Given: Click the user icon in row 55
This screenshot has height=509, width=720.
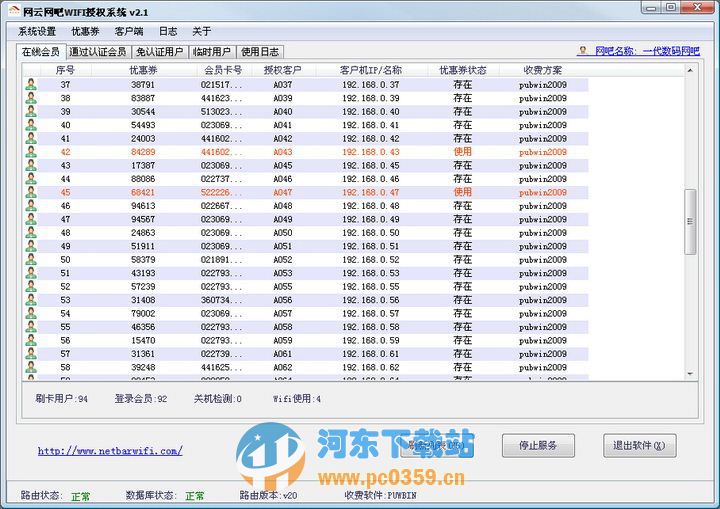Looking at the screenshot, I should click(x=31, y=327).
